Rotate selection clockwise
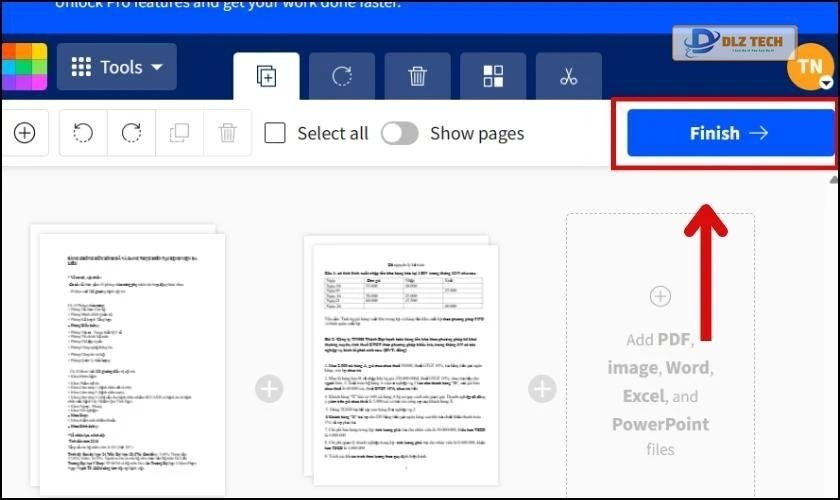 coord(131,133)
